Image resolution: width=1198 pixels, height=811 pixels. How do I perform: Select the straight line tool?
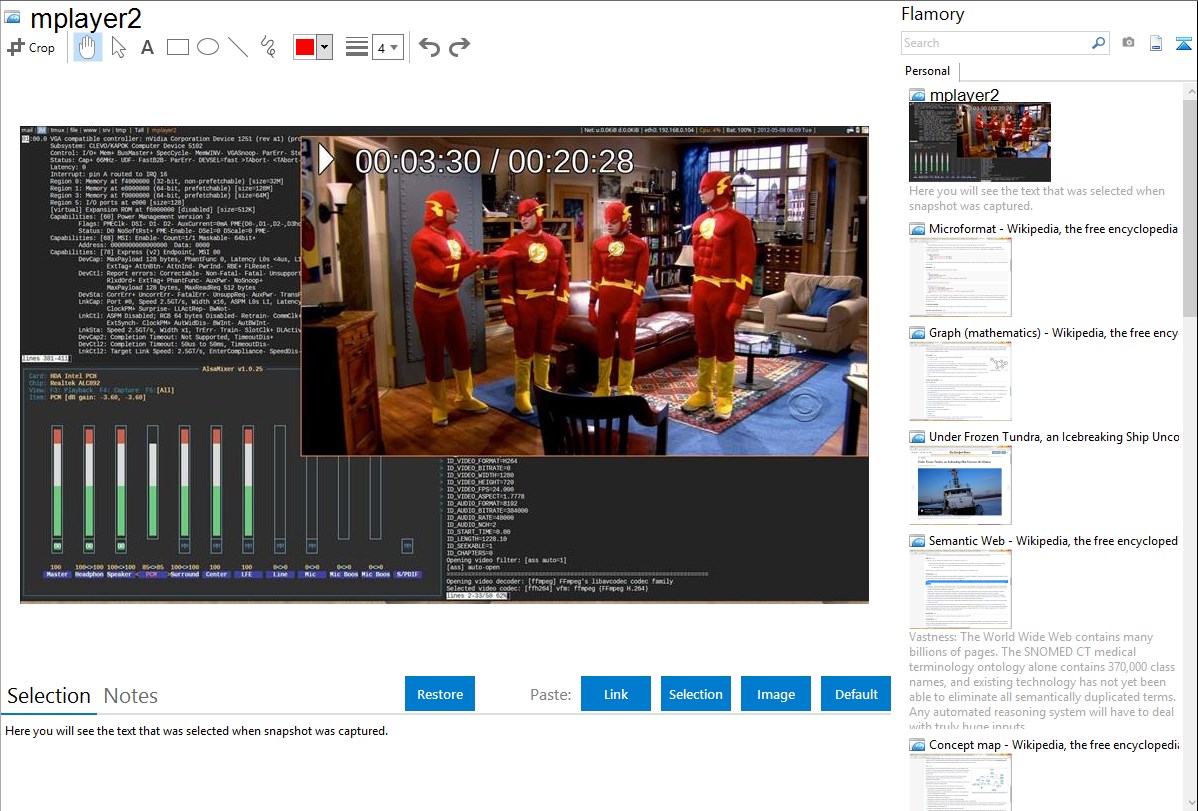(x=238, y=47)
